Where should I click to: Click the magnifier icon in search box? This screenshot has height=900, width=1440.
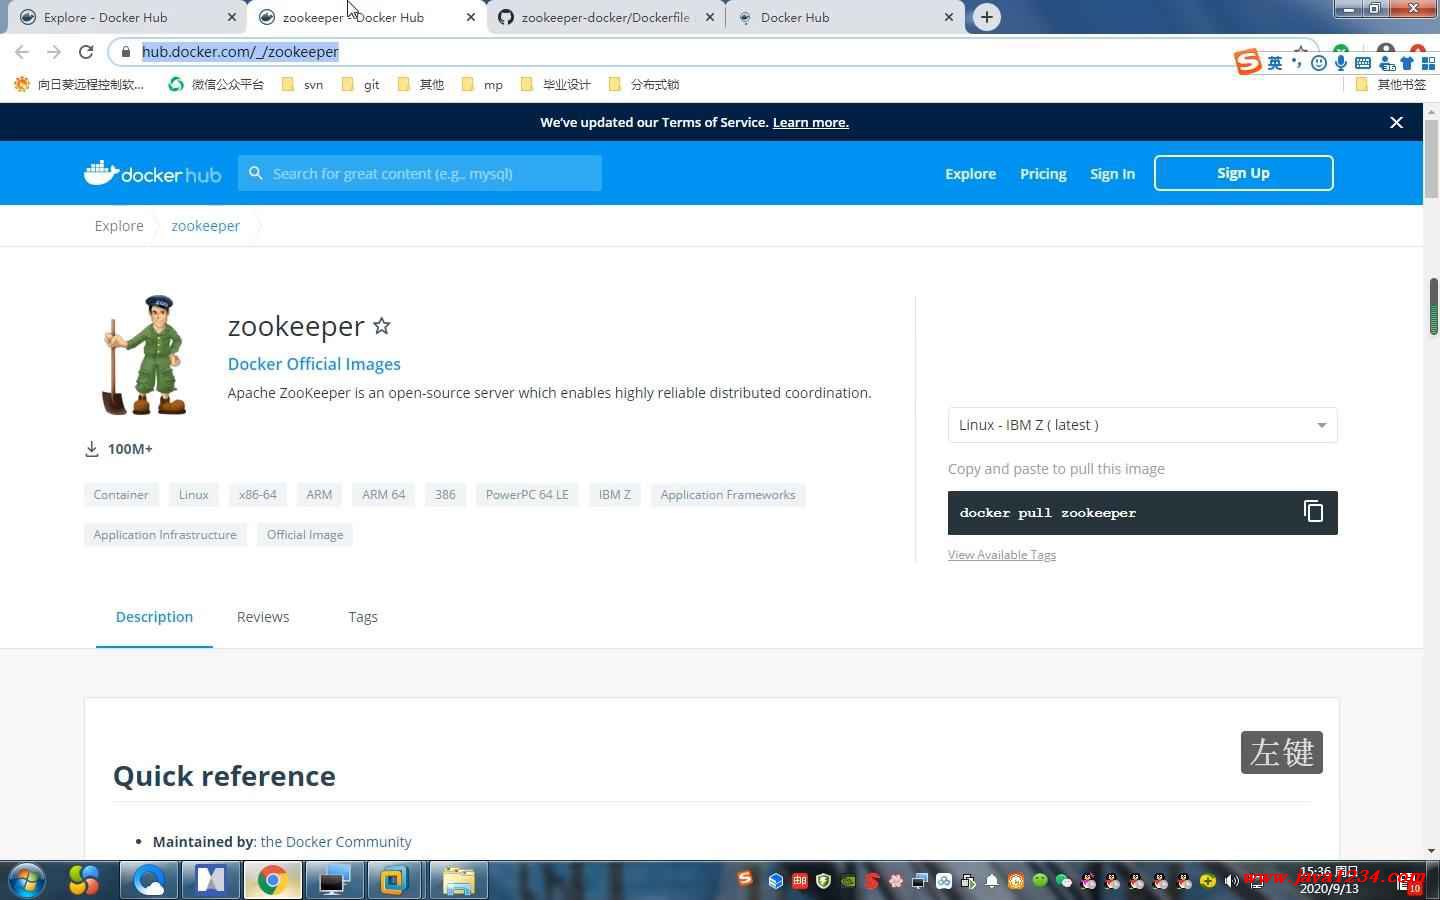256,173
